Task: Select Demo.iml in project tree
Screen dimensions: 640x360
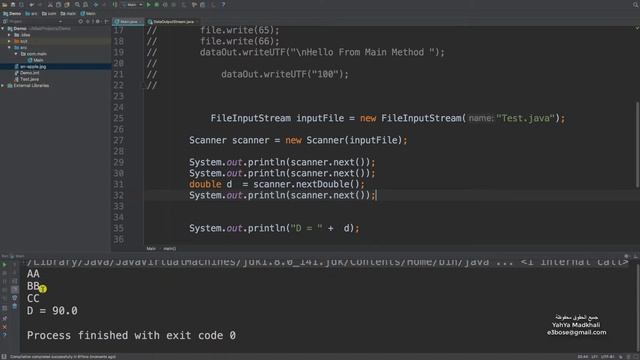Action: pos(27,73)
